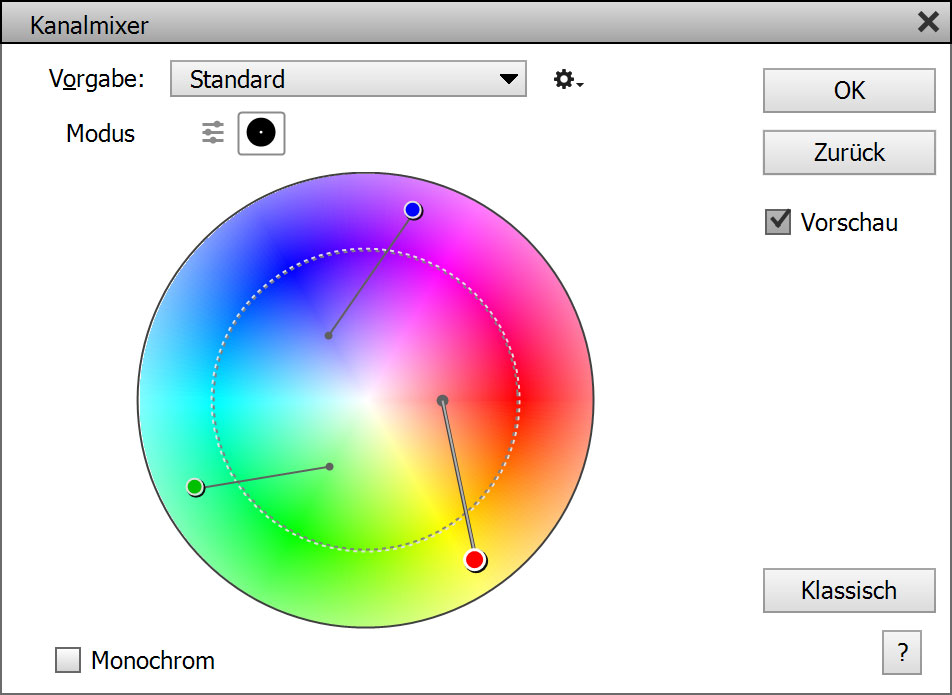Select the red channel handle
The image size is (952, 695).
pyautogui.click(x=475, y=560)
